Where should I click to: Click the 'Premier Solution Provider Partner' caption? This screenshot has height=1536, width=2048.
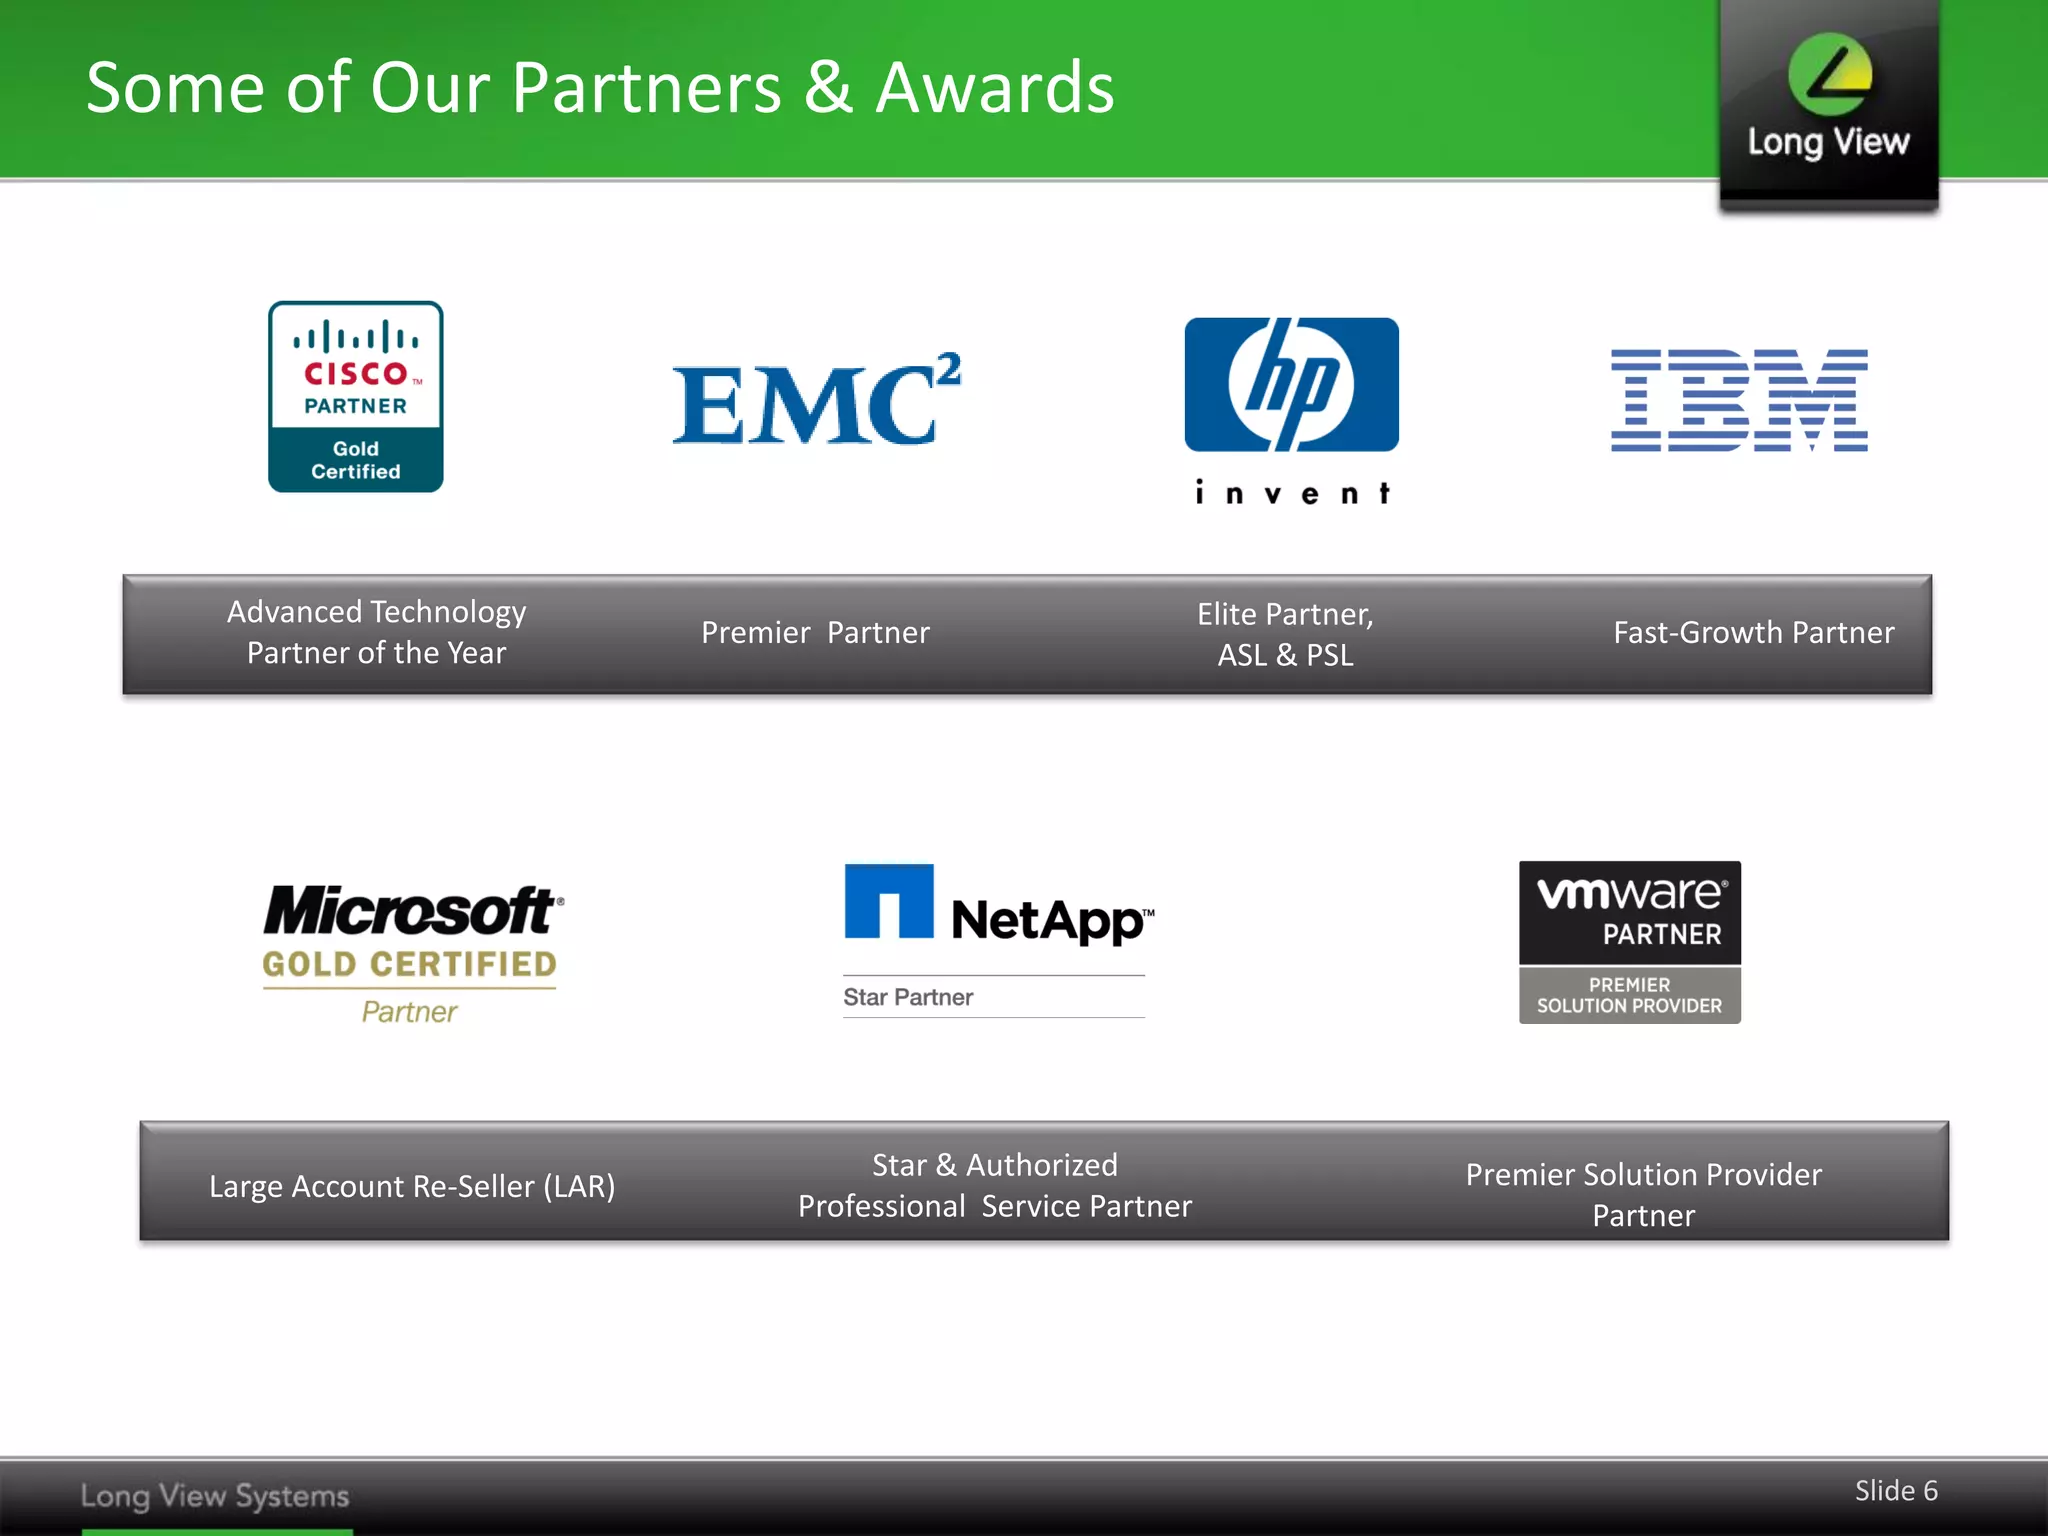(1644, 1194)
